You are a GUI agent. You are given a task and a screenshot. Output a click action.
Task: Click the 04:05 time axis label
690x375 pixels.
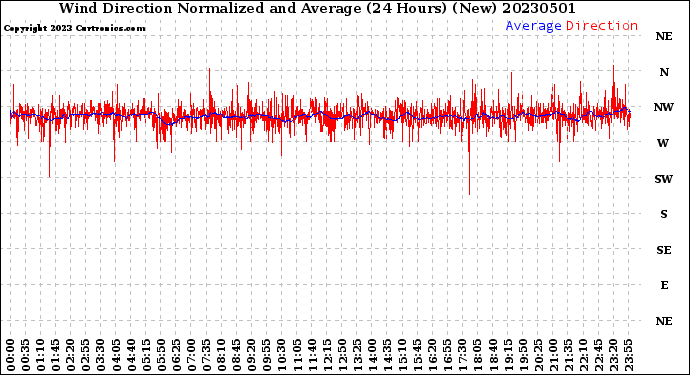[116, 355]
